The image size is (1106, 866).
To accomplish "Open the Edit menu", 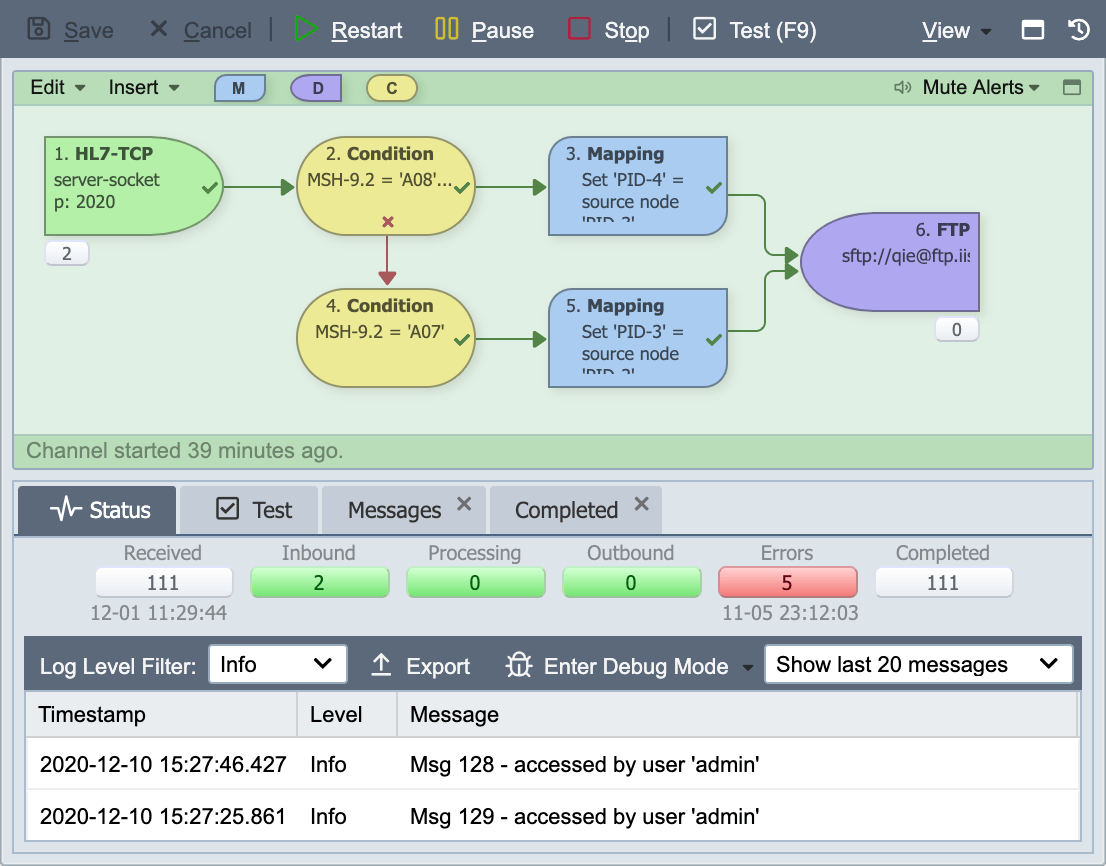I will 57,87.
